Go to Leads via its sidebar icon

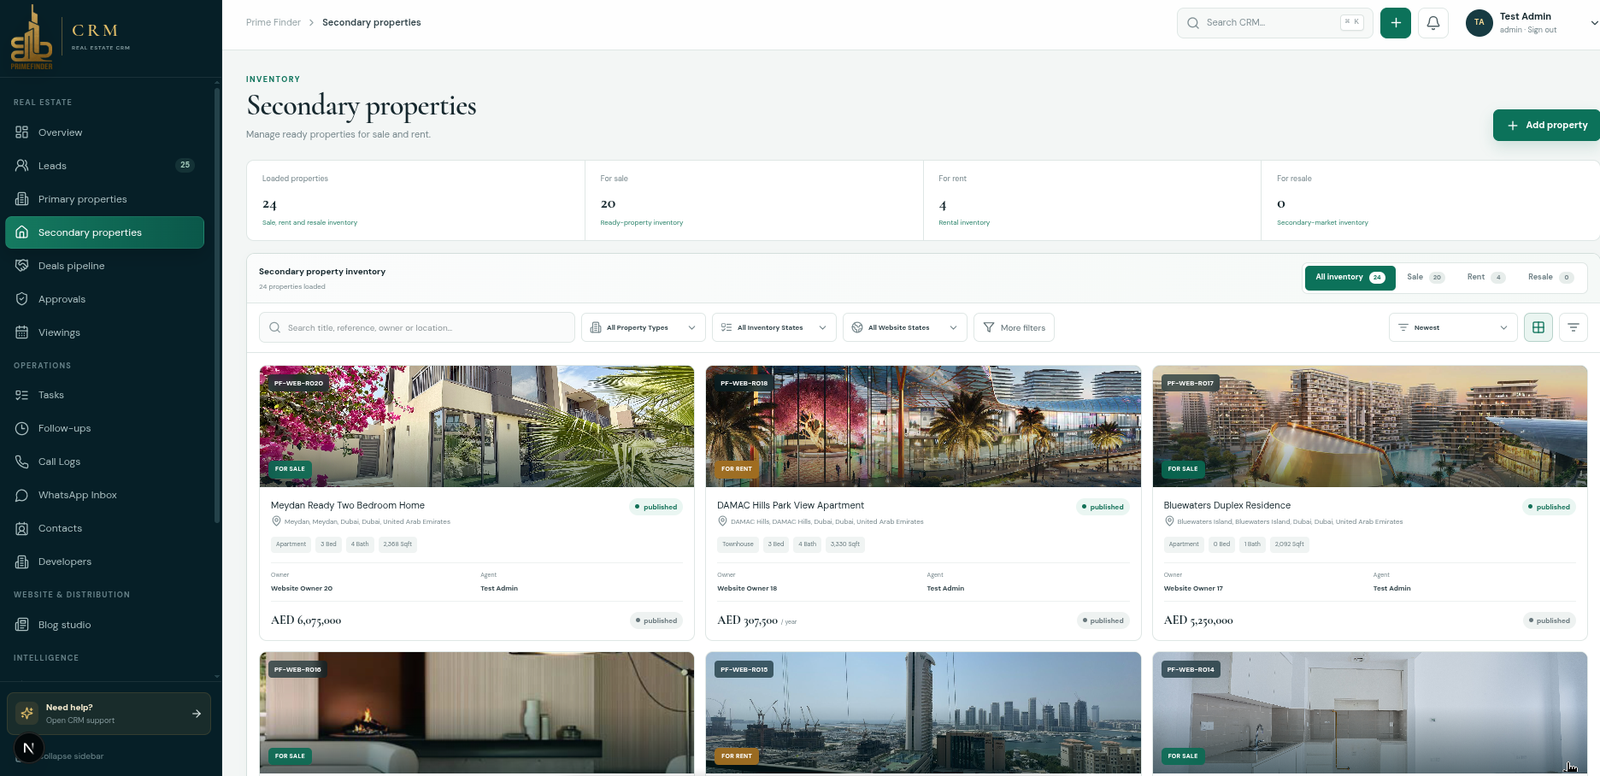(x=22, y=165)
